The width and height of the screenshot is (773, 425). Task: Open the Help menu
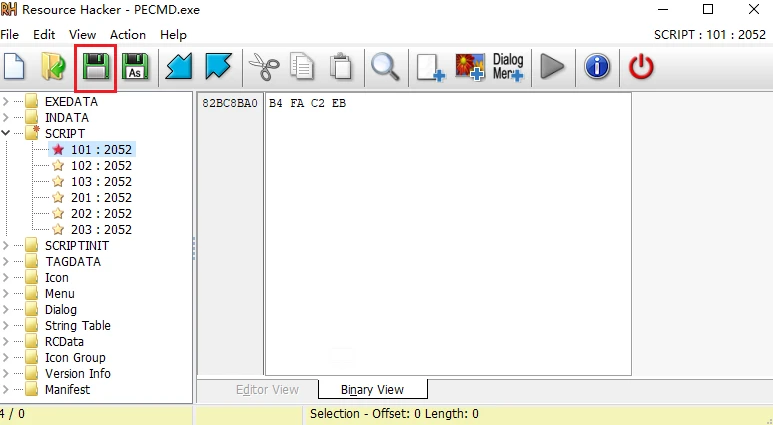[x=173, y=35]
